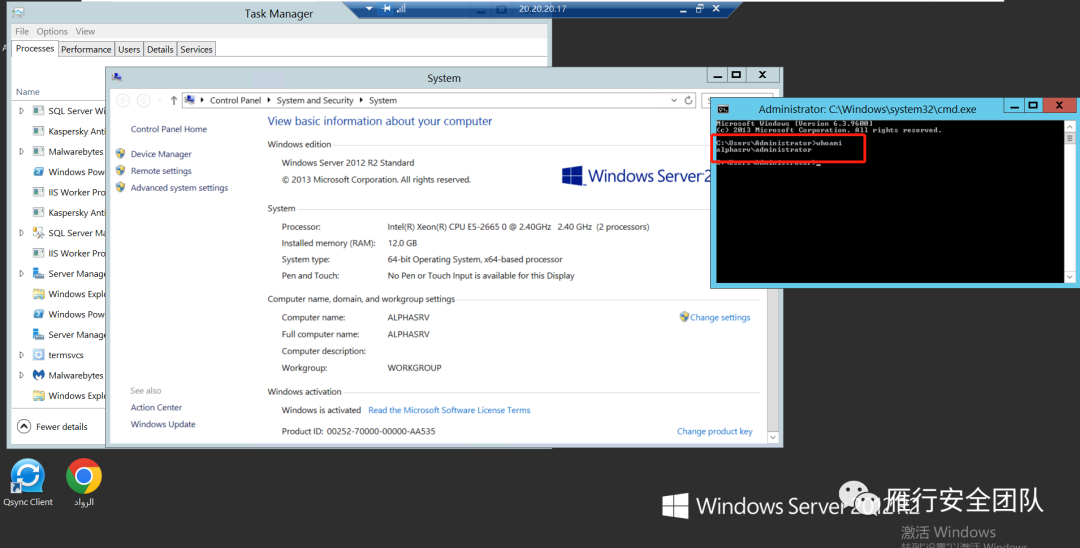Click the Product ID 00252-70000-00000-AA535
The width and height of the screenshot is (1080, 548).
coord(358,432)
